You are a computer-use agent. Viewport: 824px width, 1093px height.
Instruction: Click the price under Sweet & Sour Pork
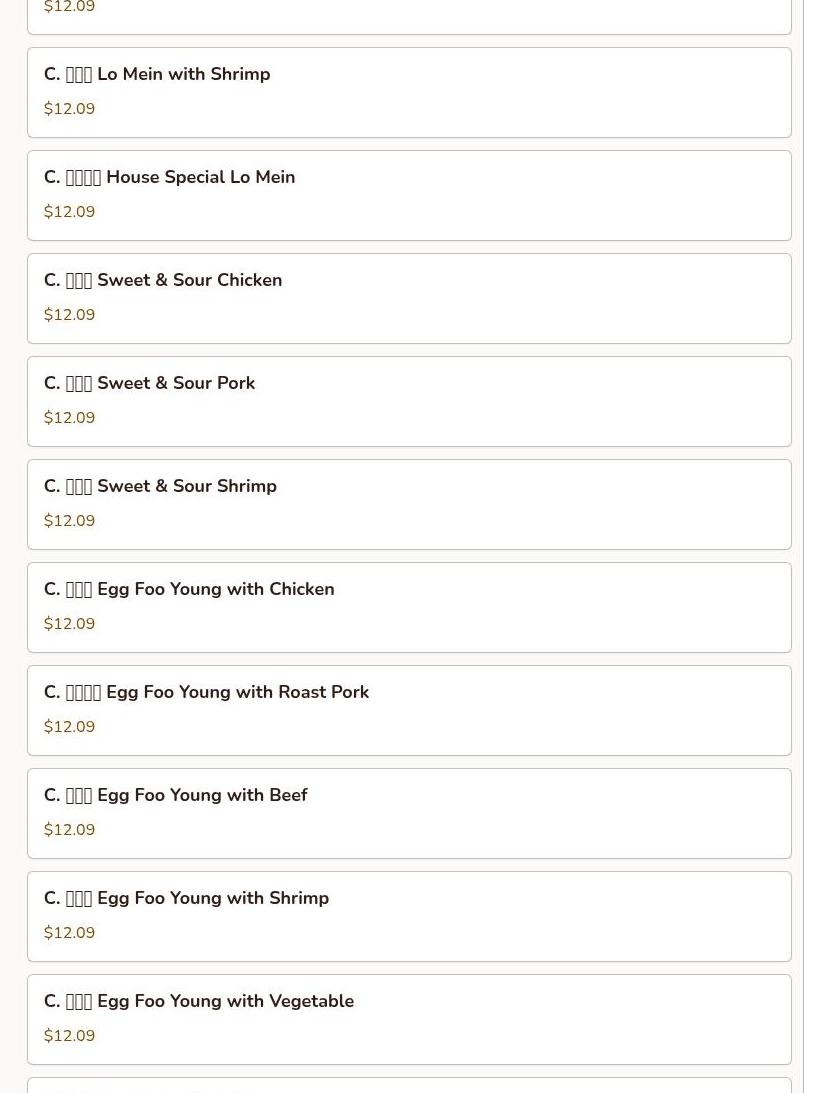click(70, 418)
